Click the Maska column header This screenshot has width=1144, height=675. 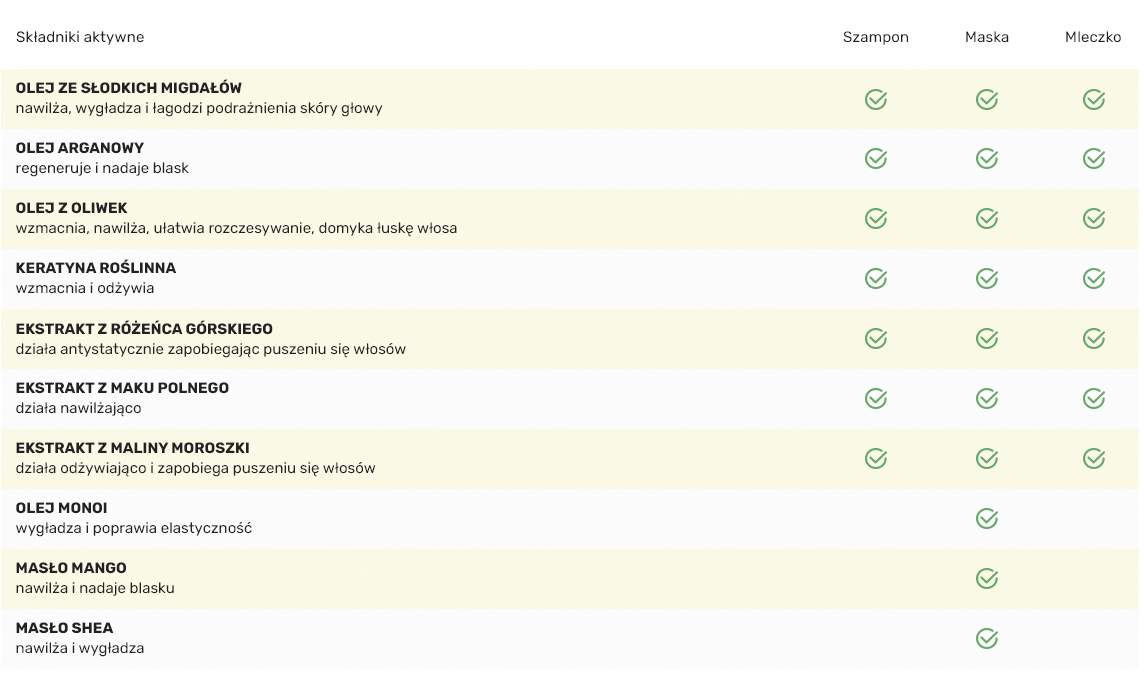[x=987, y=37]
